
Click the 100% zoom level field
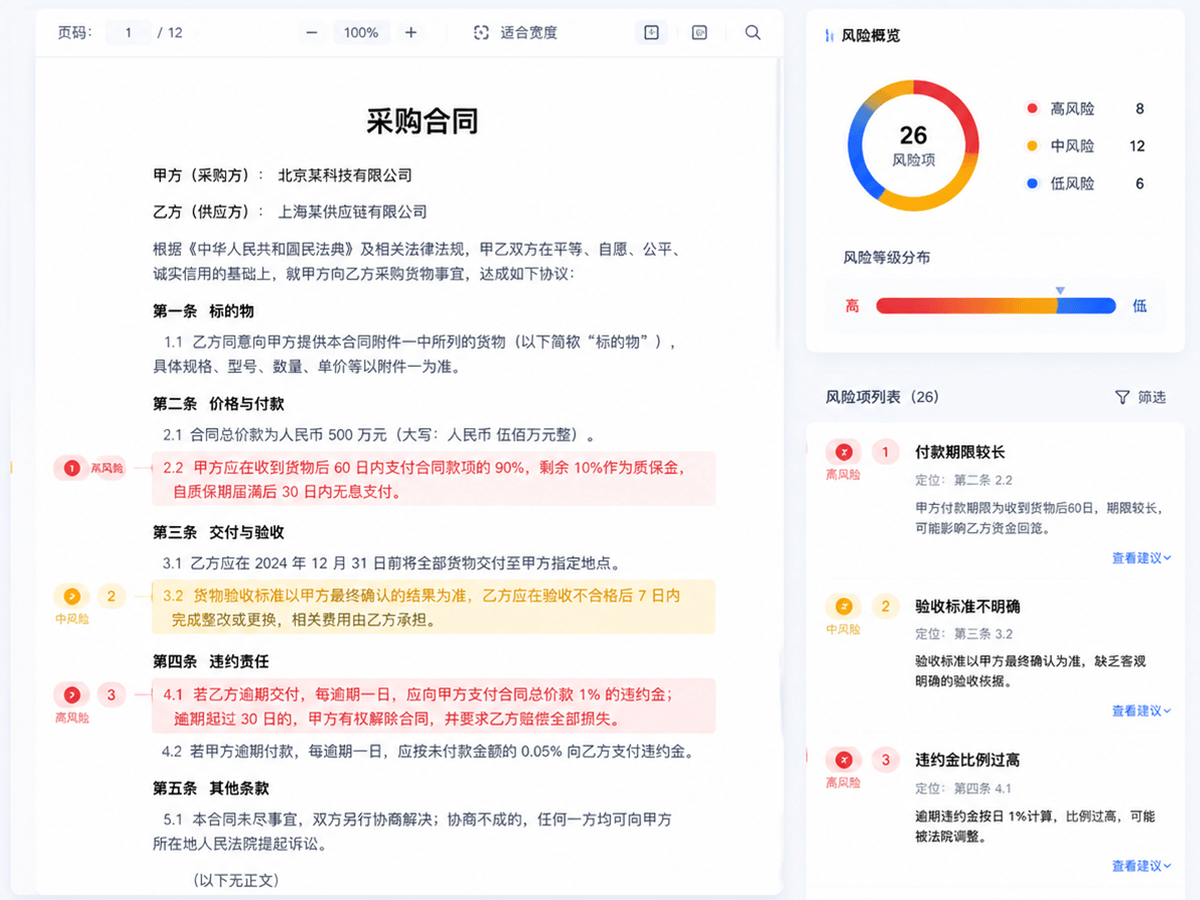pos(361,33)
